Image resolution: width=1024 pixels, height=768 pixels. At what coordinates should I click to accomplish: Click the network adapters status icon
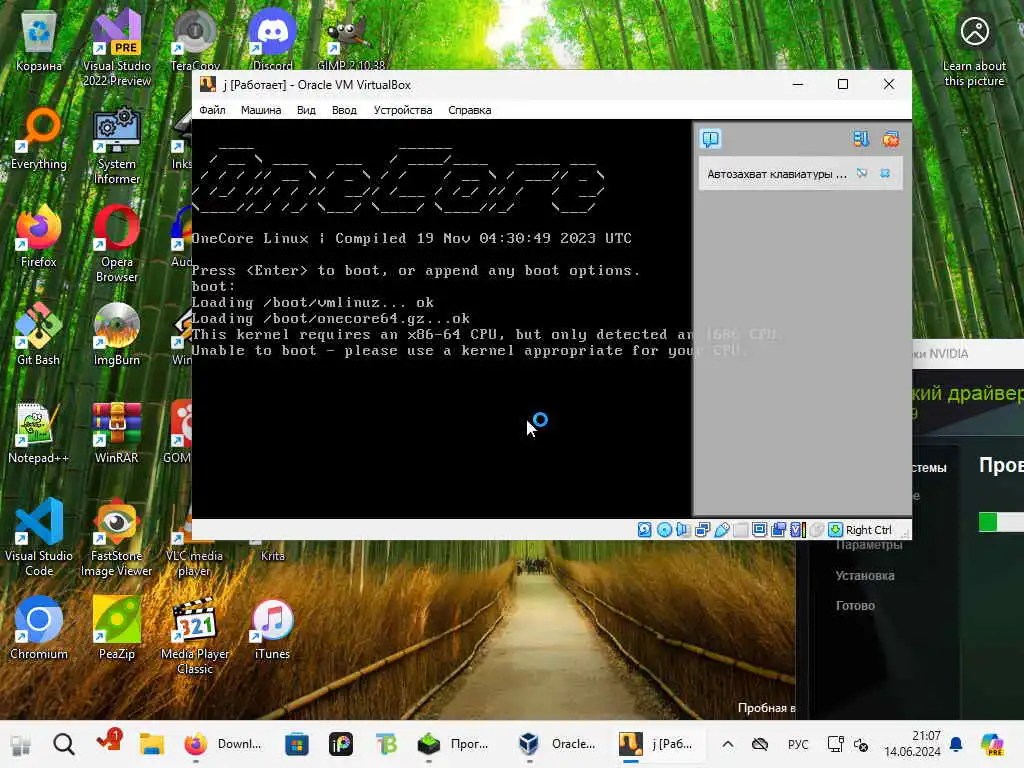702,530
